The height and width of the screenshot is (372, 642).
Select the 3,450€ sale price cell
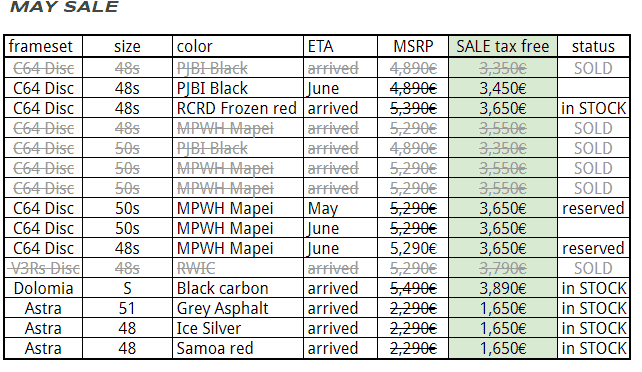click(503, 88)
